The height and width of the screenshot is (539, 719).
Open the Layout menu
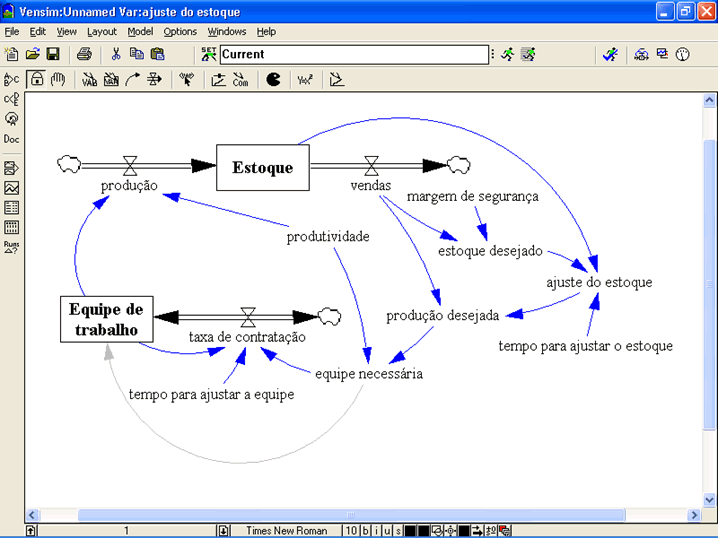[102, 32]
